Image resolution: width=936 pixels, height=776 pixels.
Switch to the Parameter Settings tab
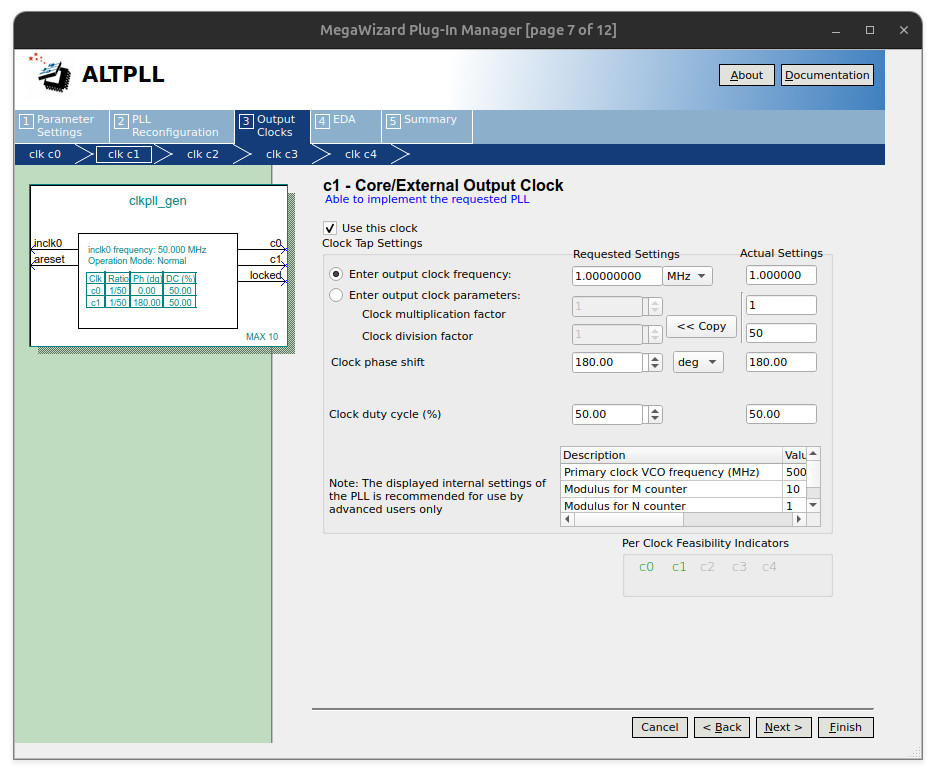(x=62, y=126)
